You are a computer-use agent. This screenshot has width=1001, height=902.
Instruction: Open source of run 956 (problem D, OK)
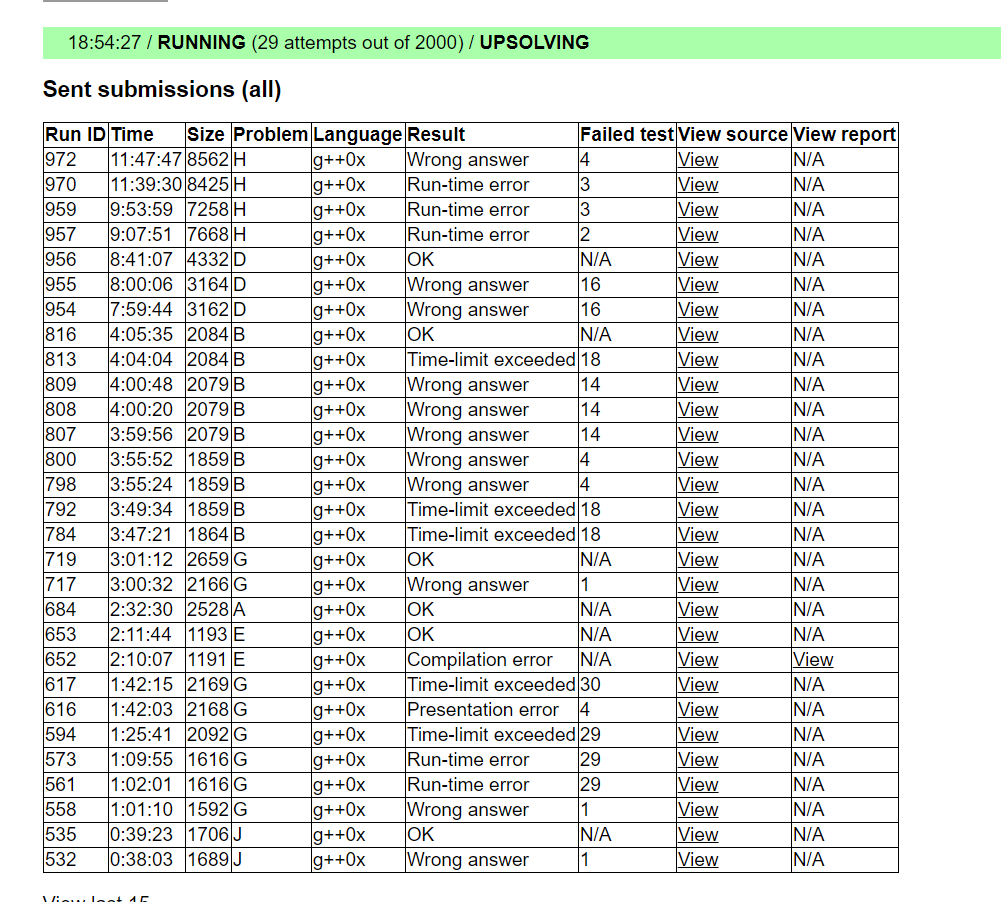[697, 260]
